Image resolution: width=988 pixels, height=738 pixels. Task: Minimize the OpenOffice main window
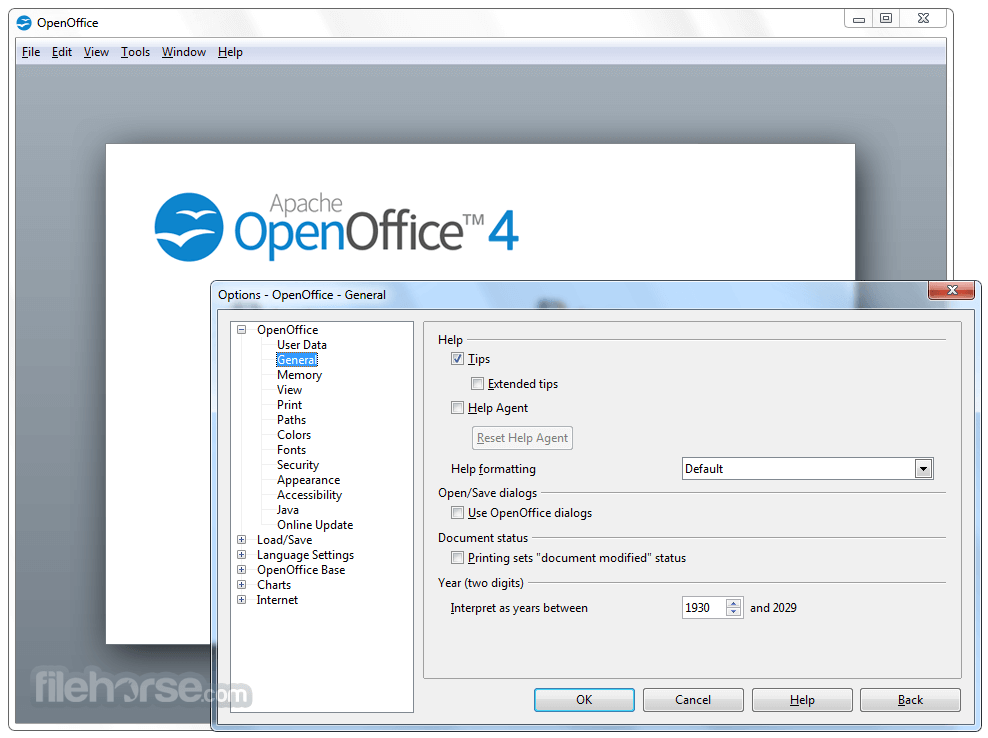(x=858, y=19)
